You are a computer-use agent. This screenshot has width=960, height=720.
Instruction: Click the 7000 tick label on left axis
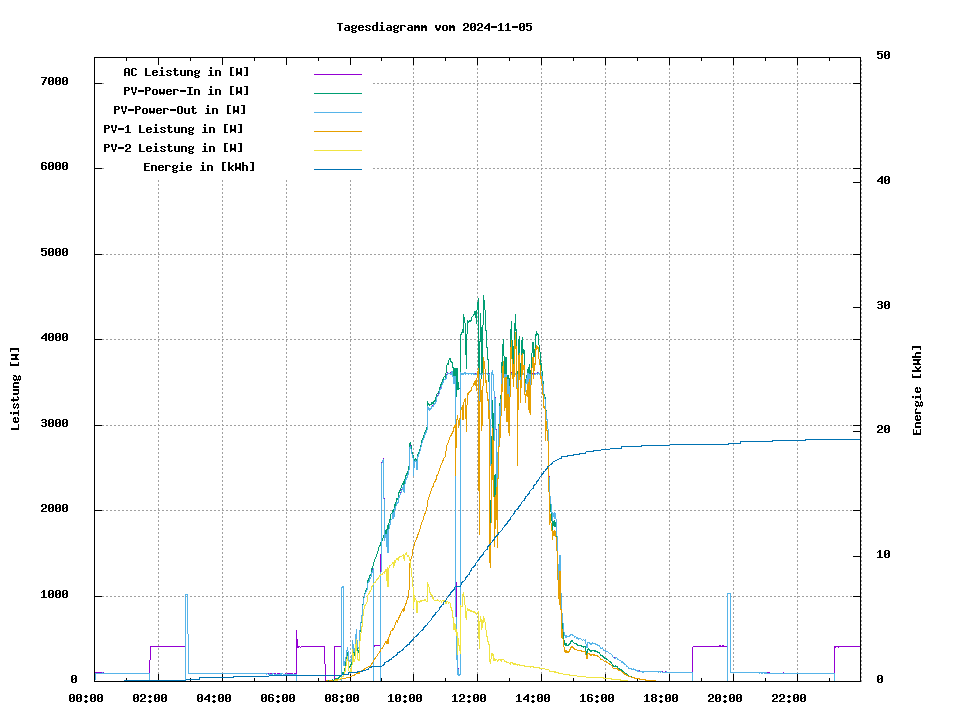[x=55, y=81]
